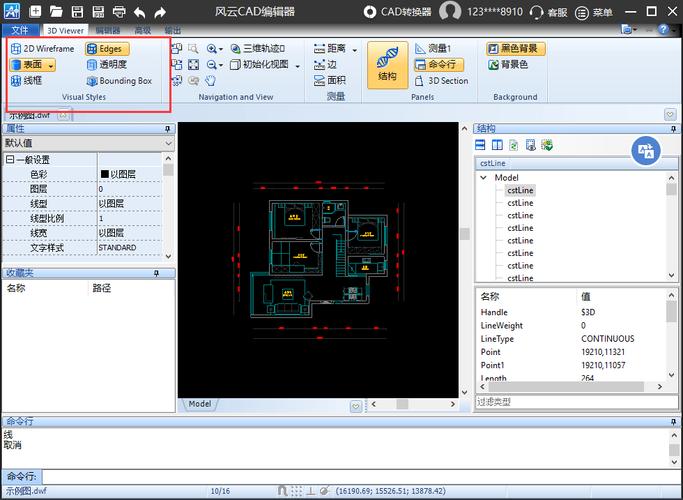Open the help question mark icon
Screen dimensions: 683x500
(x=663, y=30)
